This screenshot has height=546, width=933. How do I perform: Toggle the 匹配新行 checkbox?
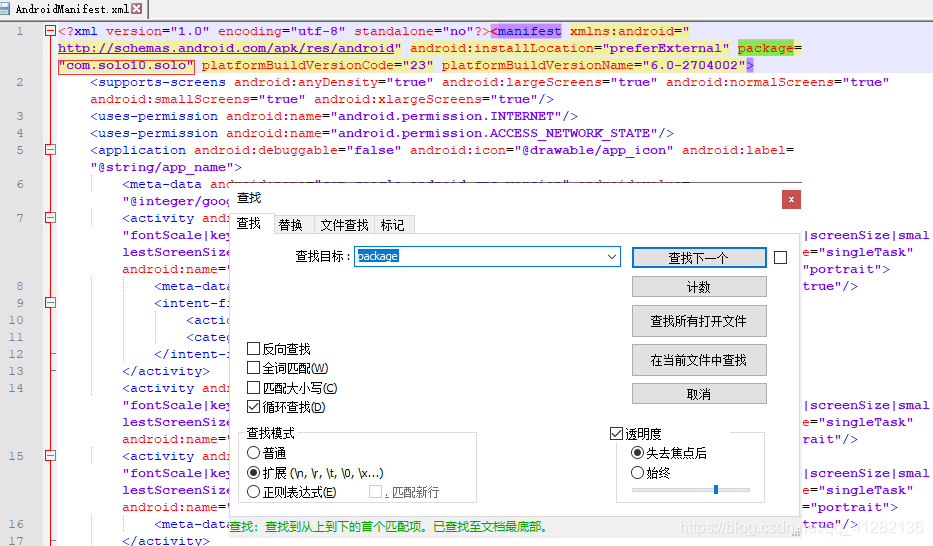click(x=375, y=492)
